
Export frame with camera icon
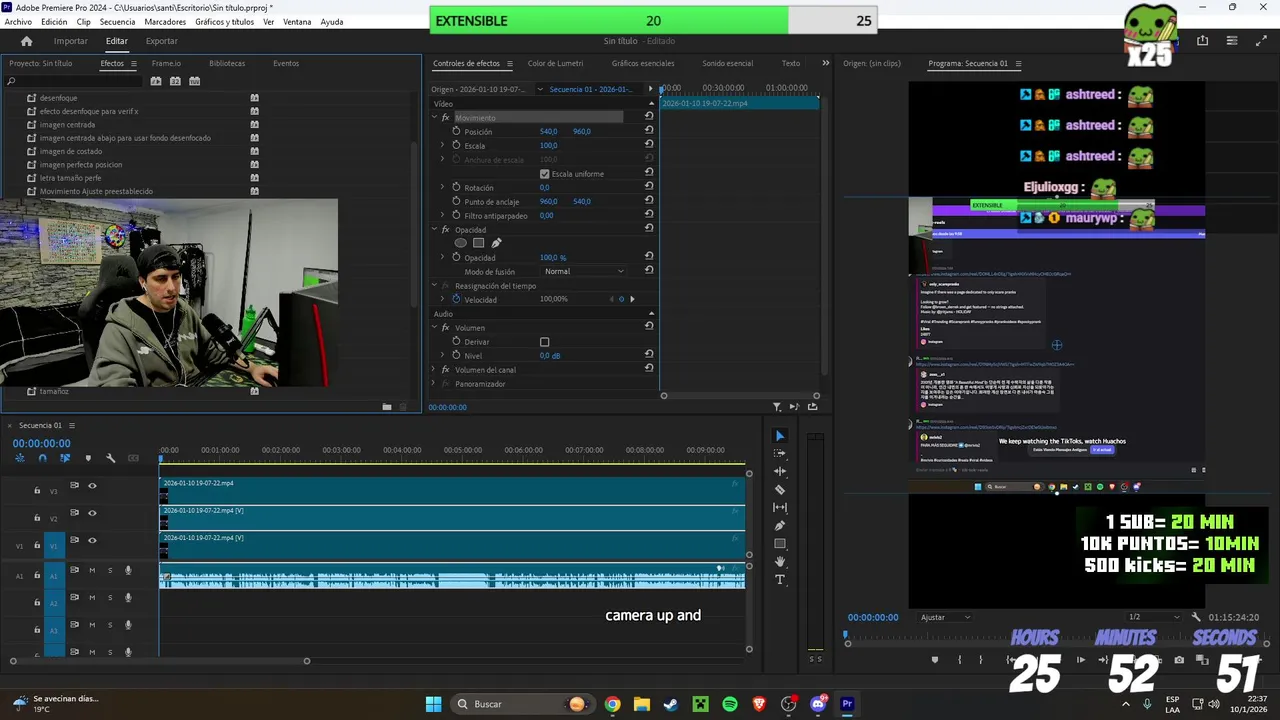pos(1179,660)
